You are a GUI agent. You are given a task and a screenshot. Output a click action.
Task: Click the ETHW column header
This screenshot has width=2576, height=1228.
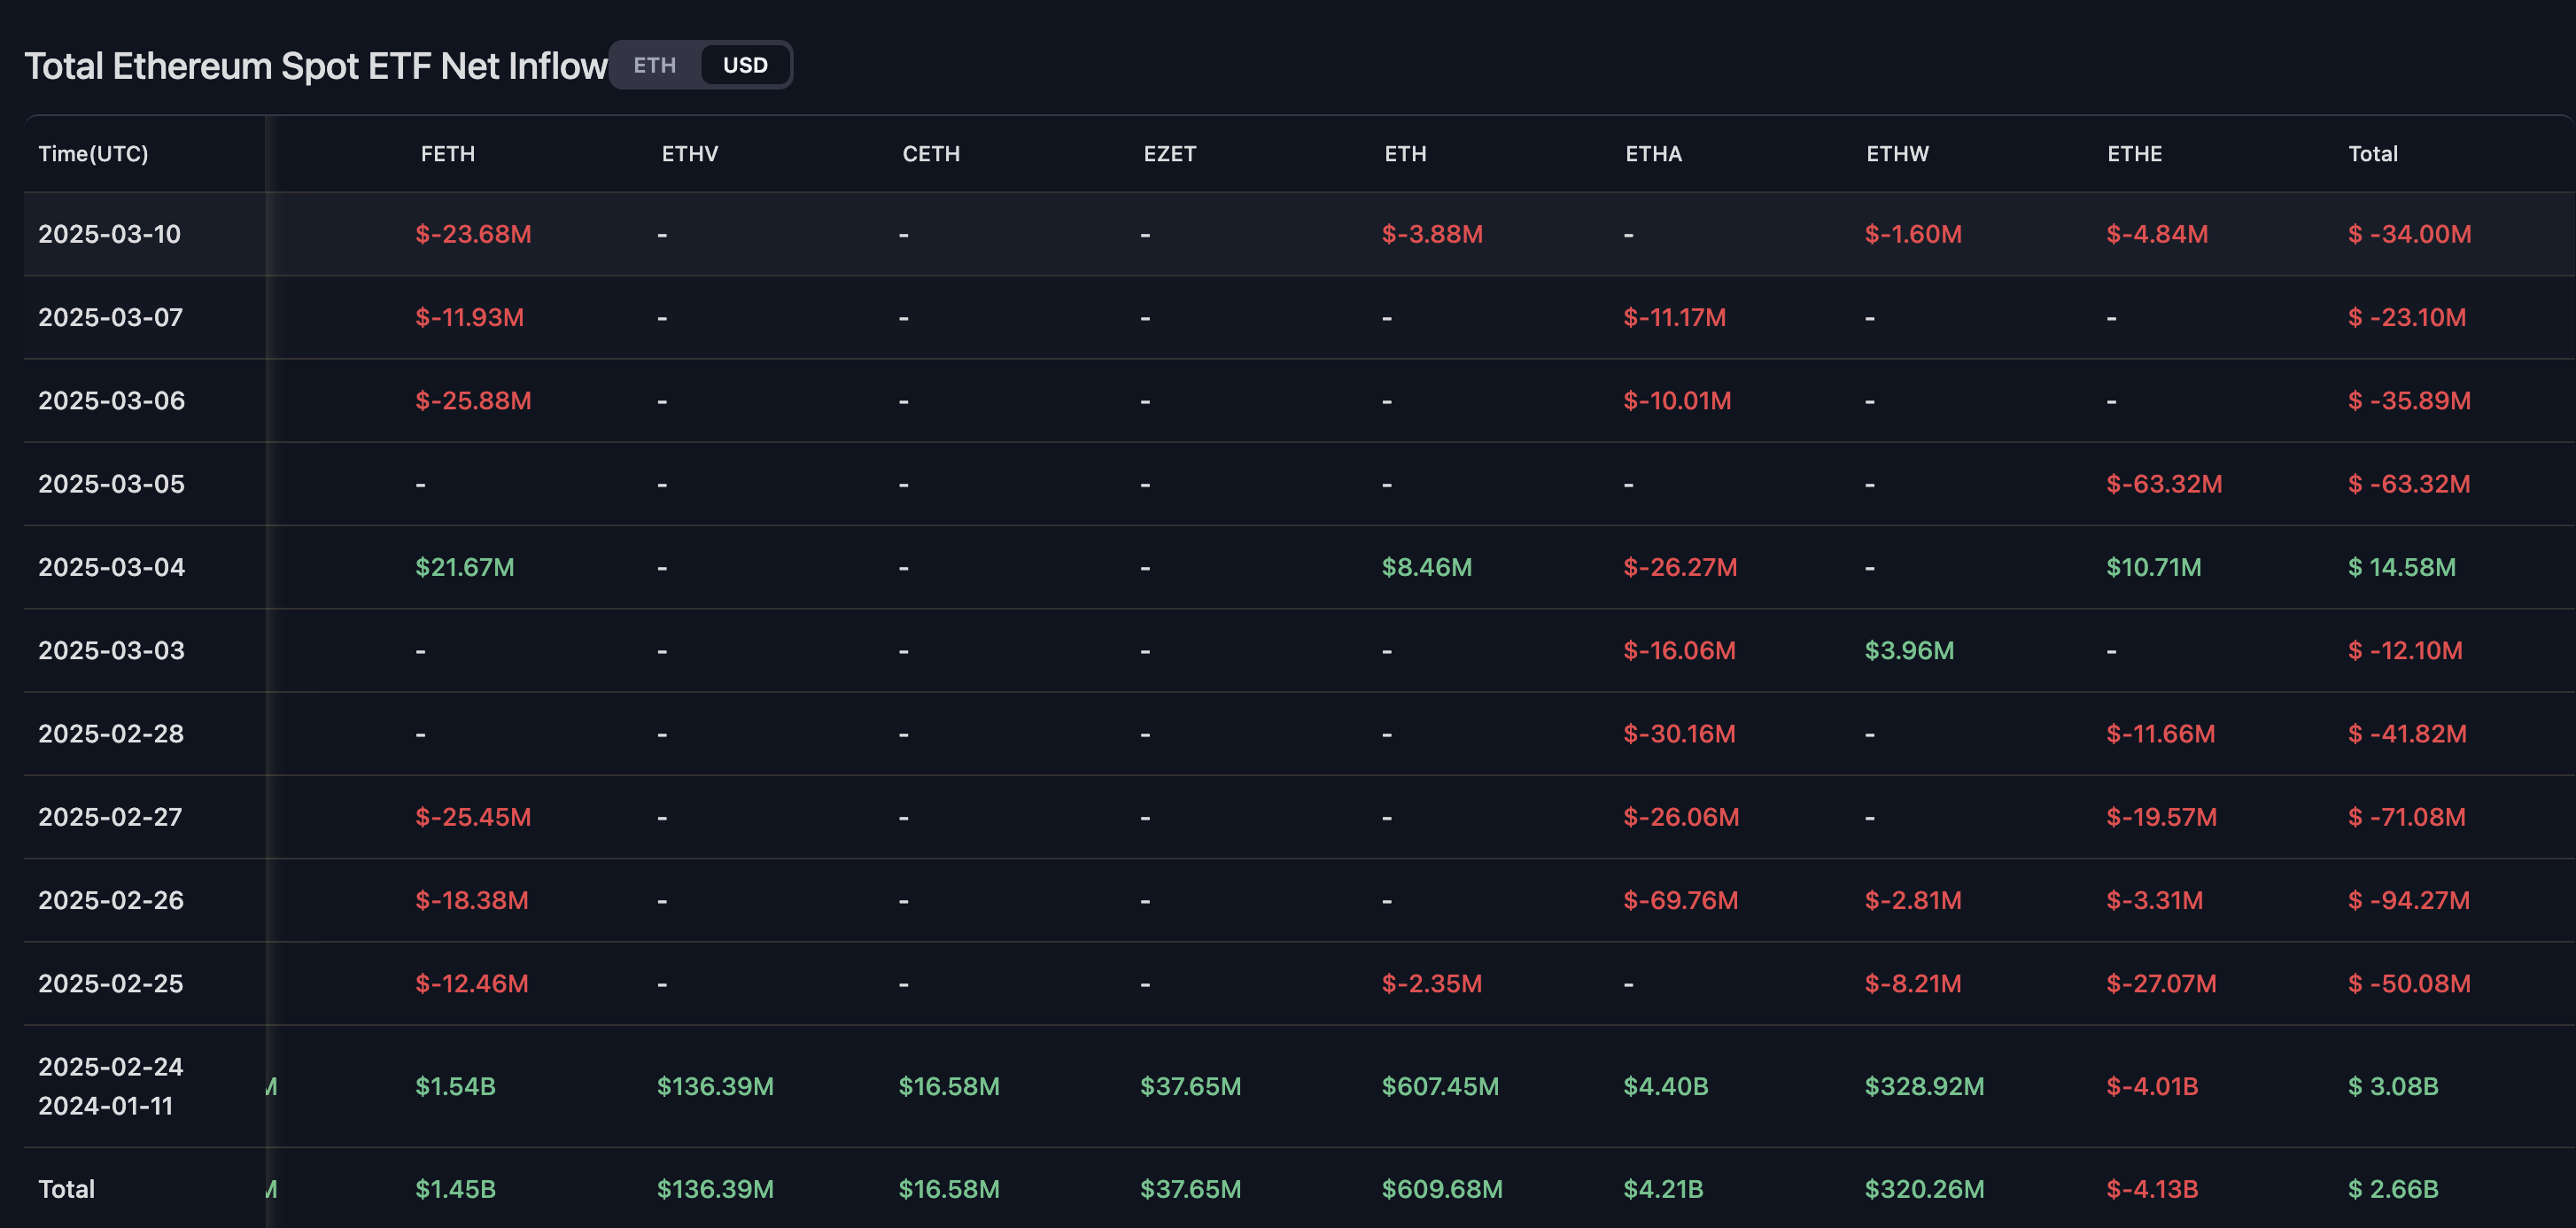click(x=1898, y=154)
